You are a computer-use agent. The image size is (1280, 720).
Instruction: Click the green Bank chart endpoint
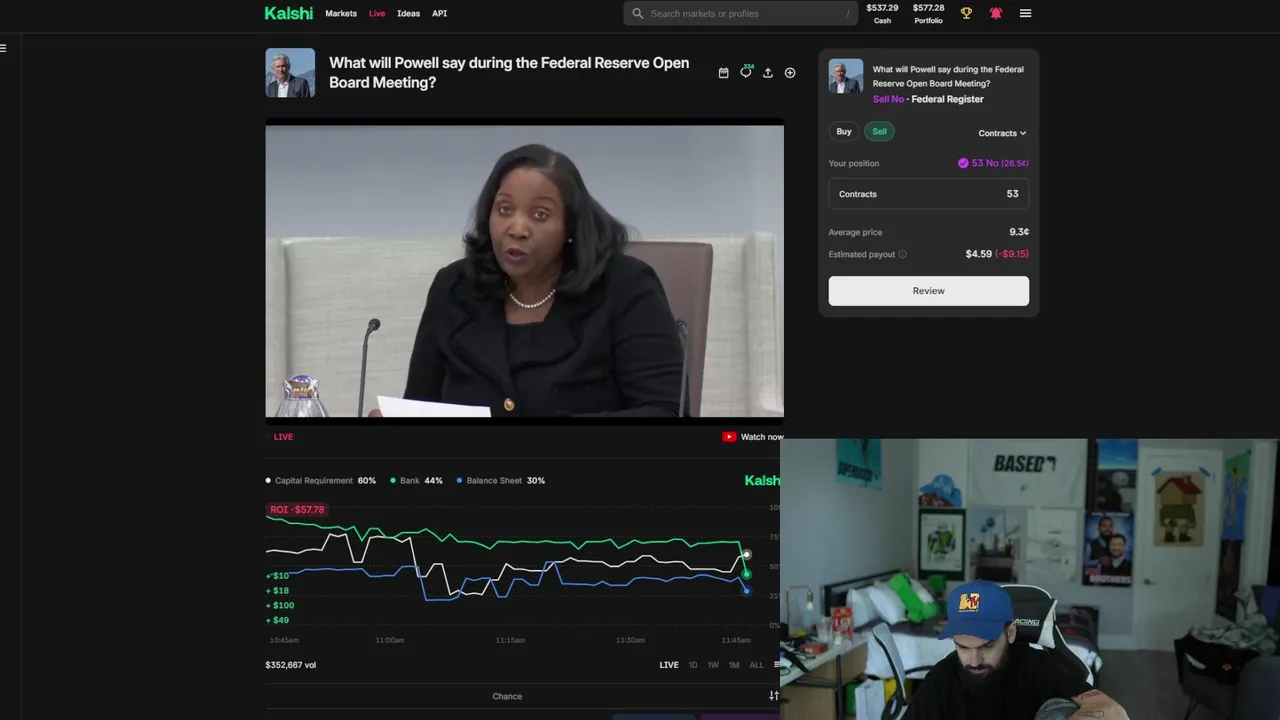[746, 573]
